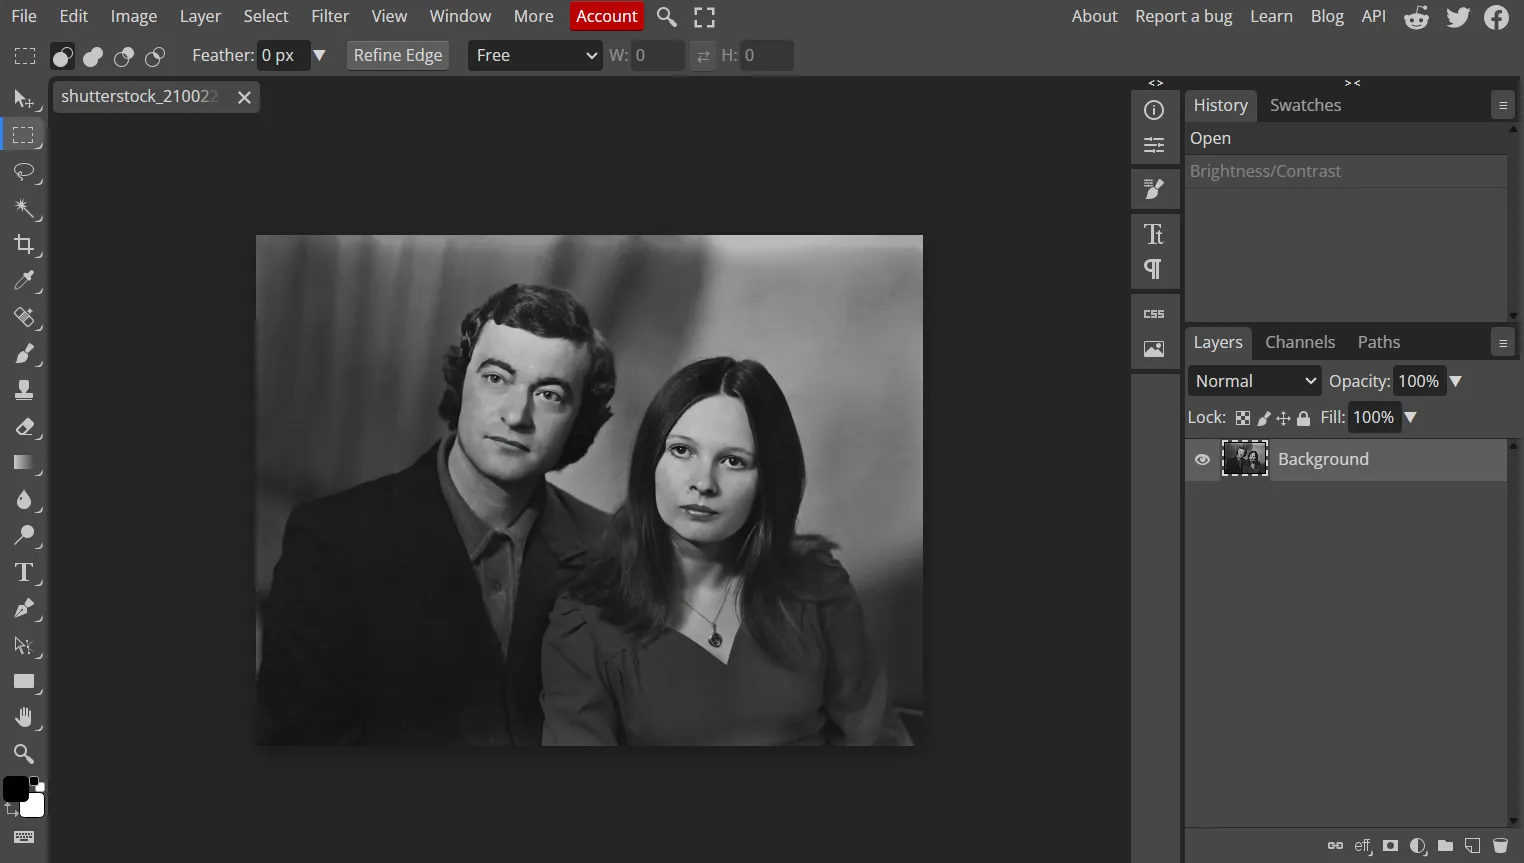Select the Clone Stamp tool

tap(25, 390)
